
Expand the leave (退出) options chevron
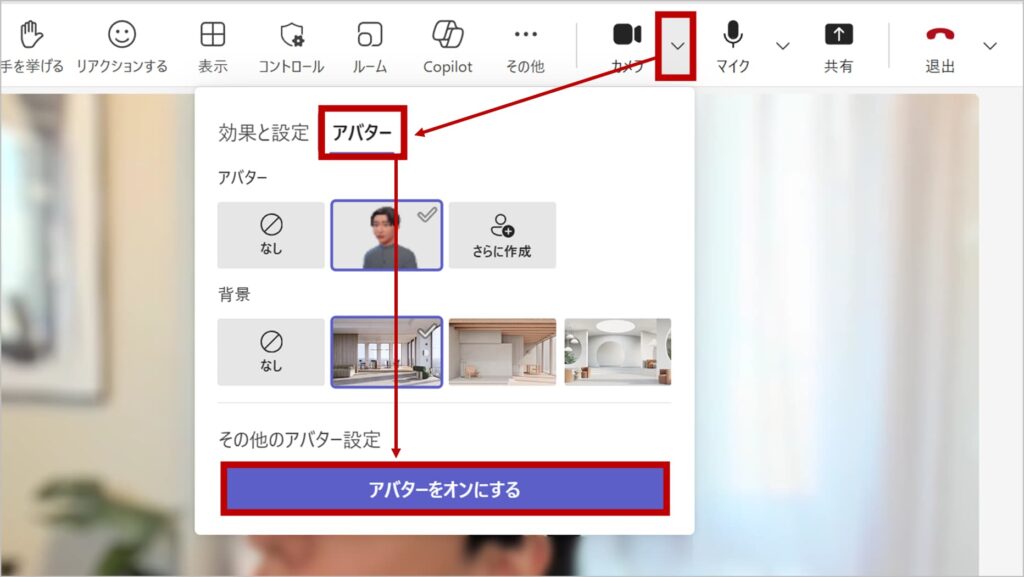click(x=990, y=46)
